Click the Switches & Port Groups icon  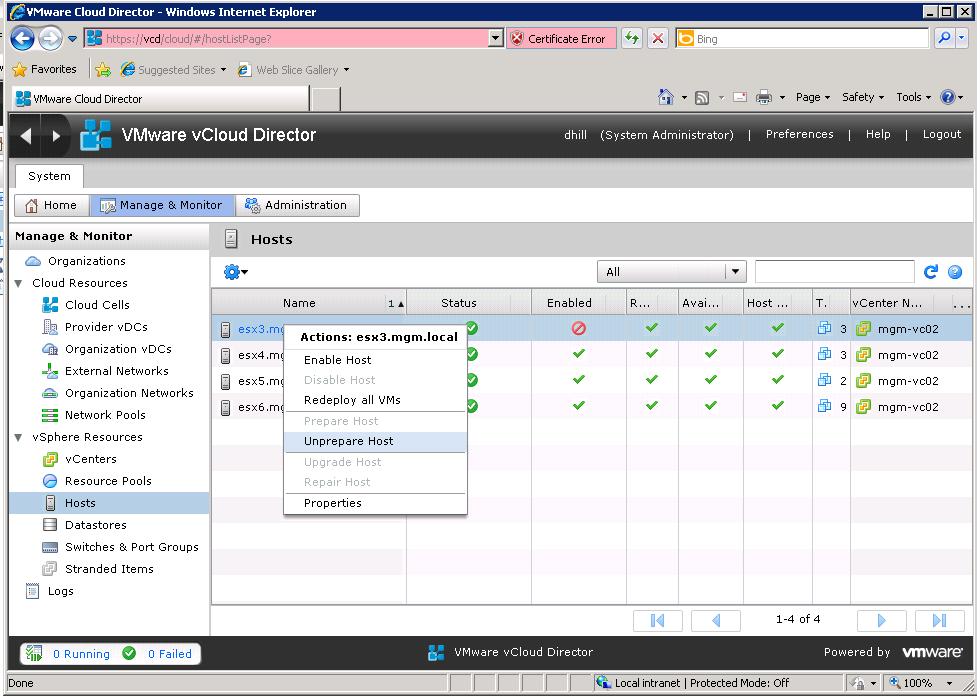[50, 547]
